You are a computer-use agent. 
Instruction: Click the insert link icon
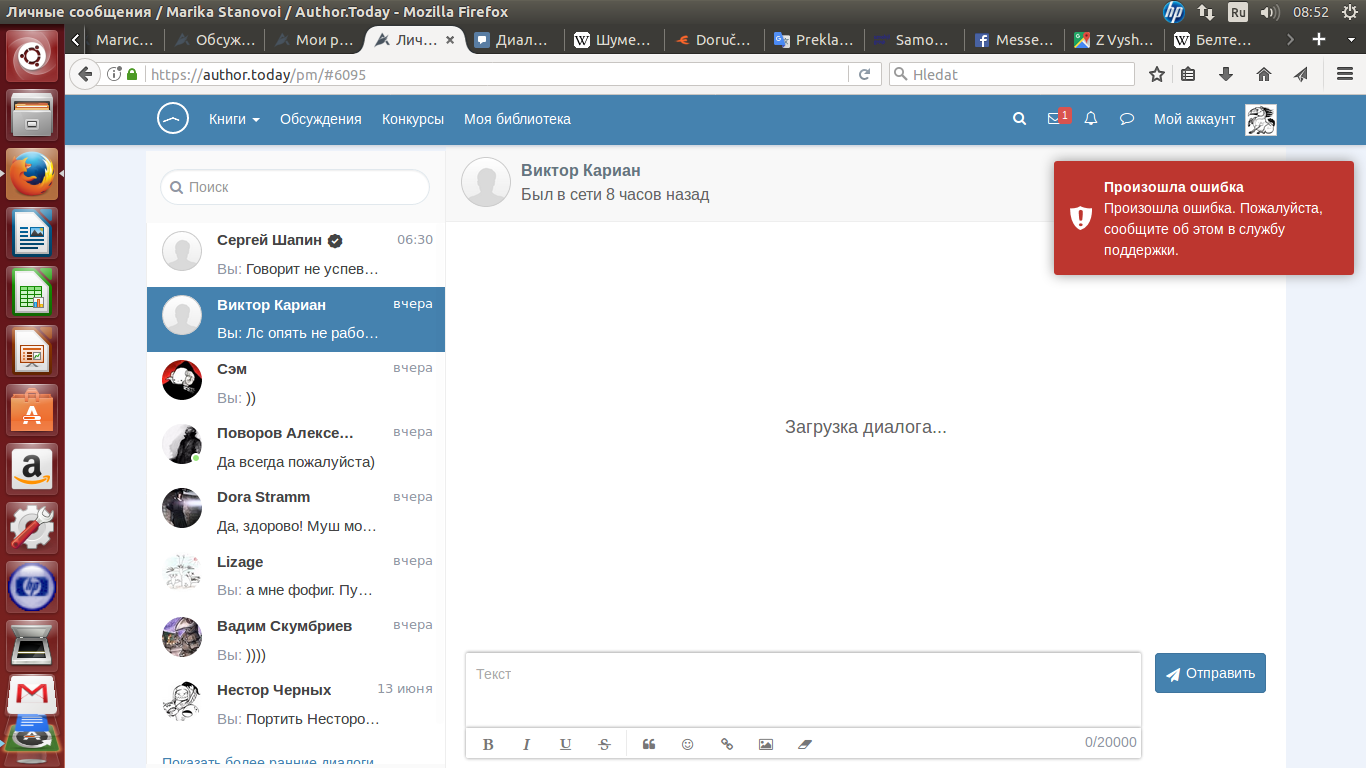coord(727,744)
